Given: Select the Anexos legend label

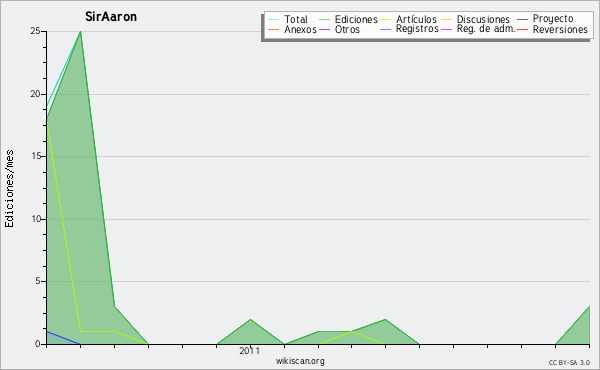Looking at the screenshot, I should [300, 29].
